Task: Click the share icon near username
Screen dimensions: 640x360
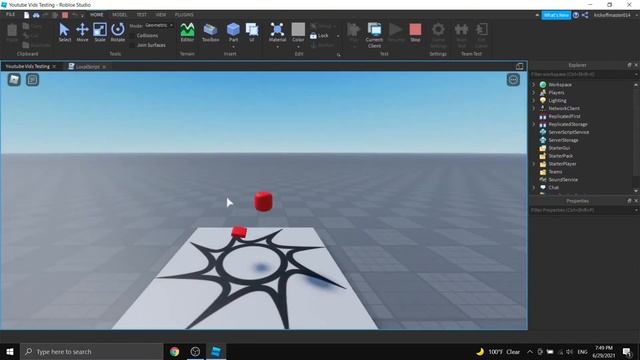Action: tap(585, 15)
